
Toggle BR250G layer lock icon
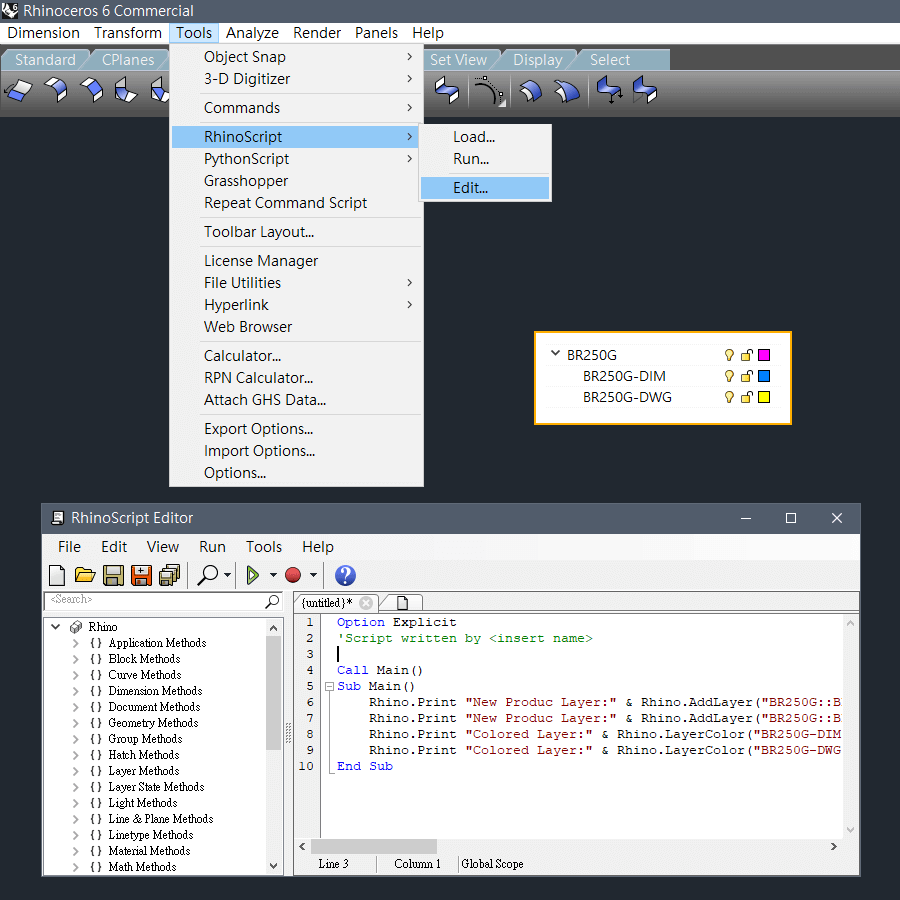point(746,355)
